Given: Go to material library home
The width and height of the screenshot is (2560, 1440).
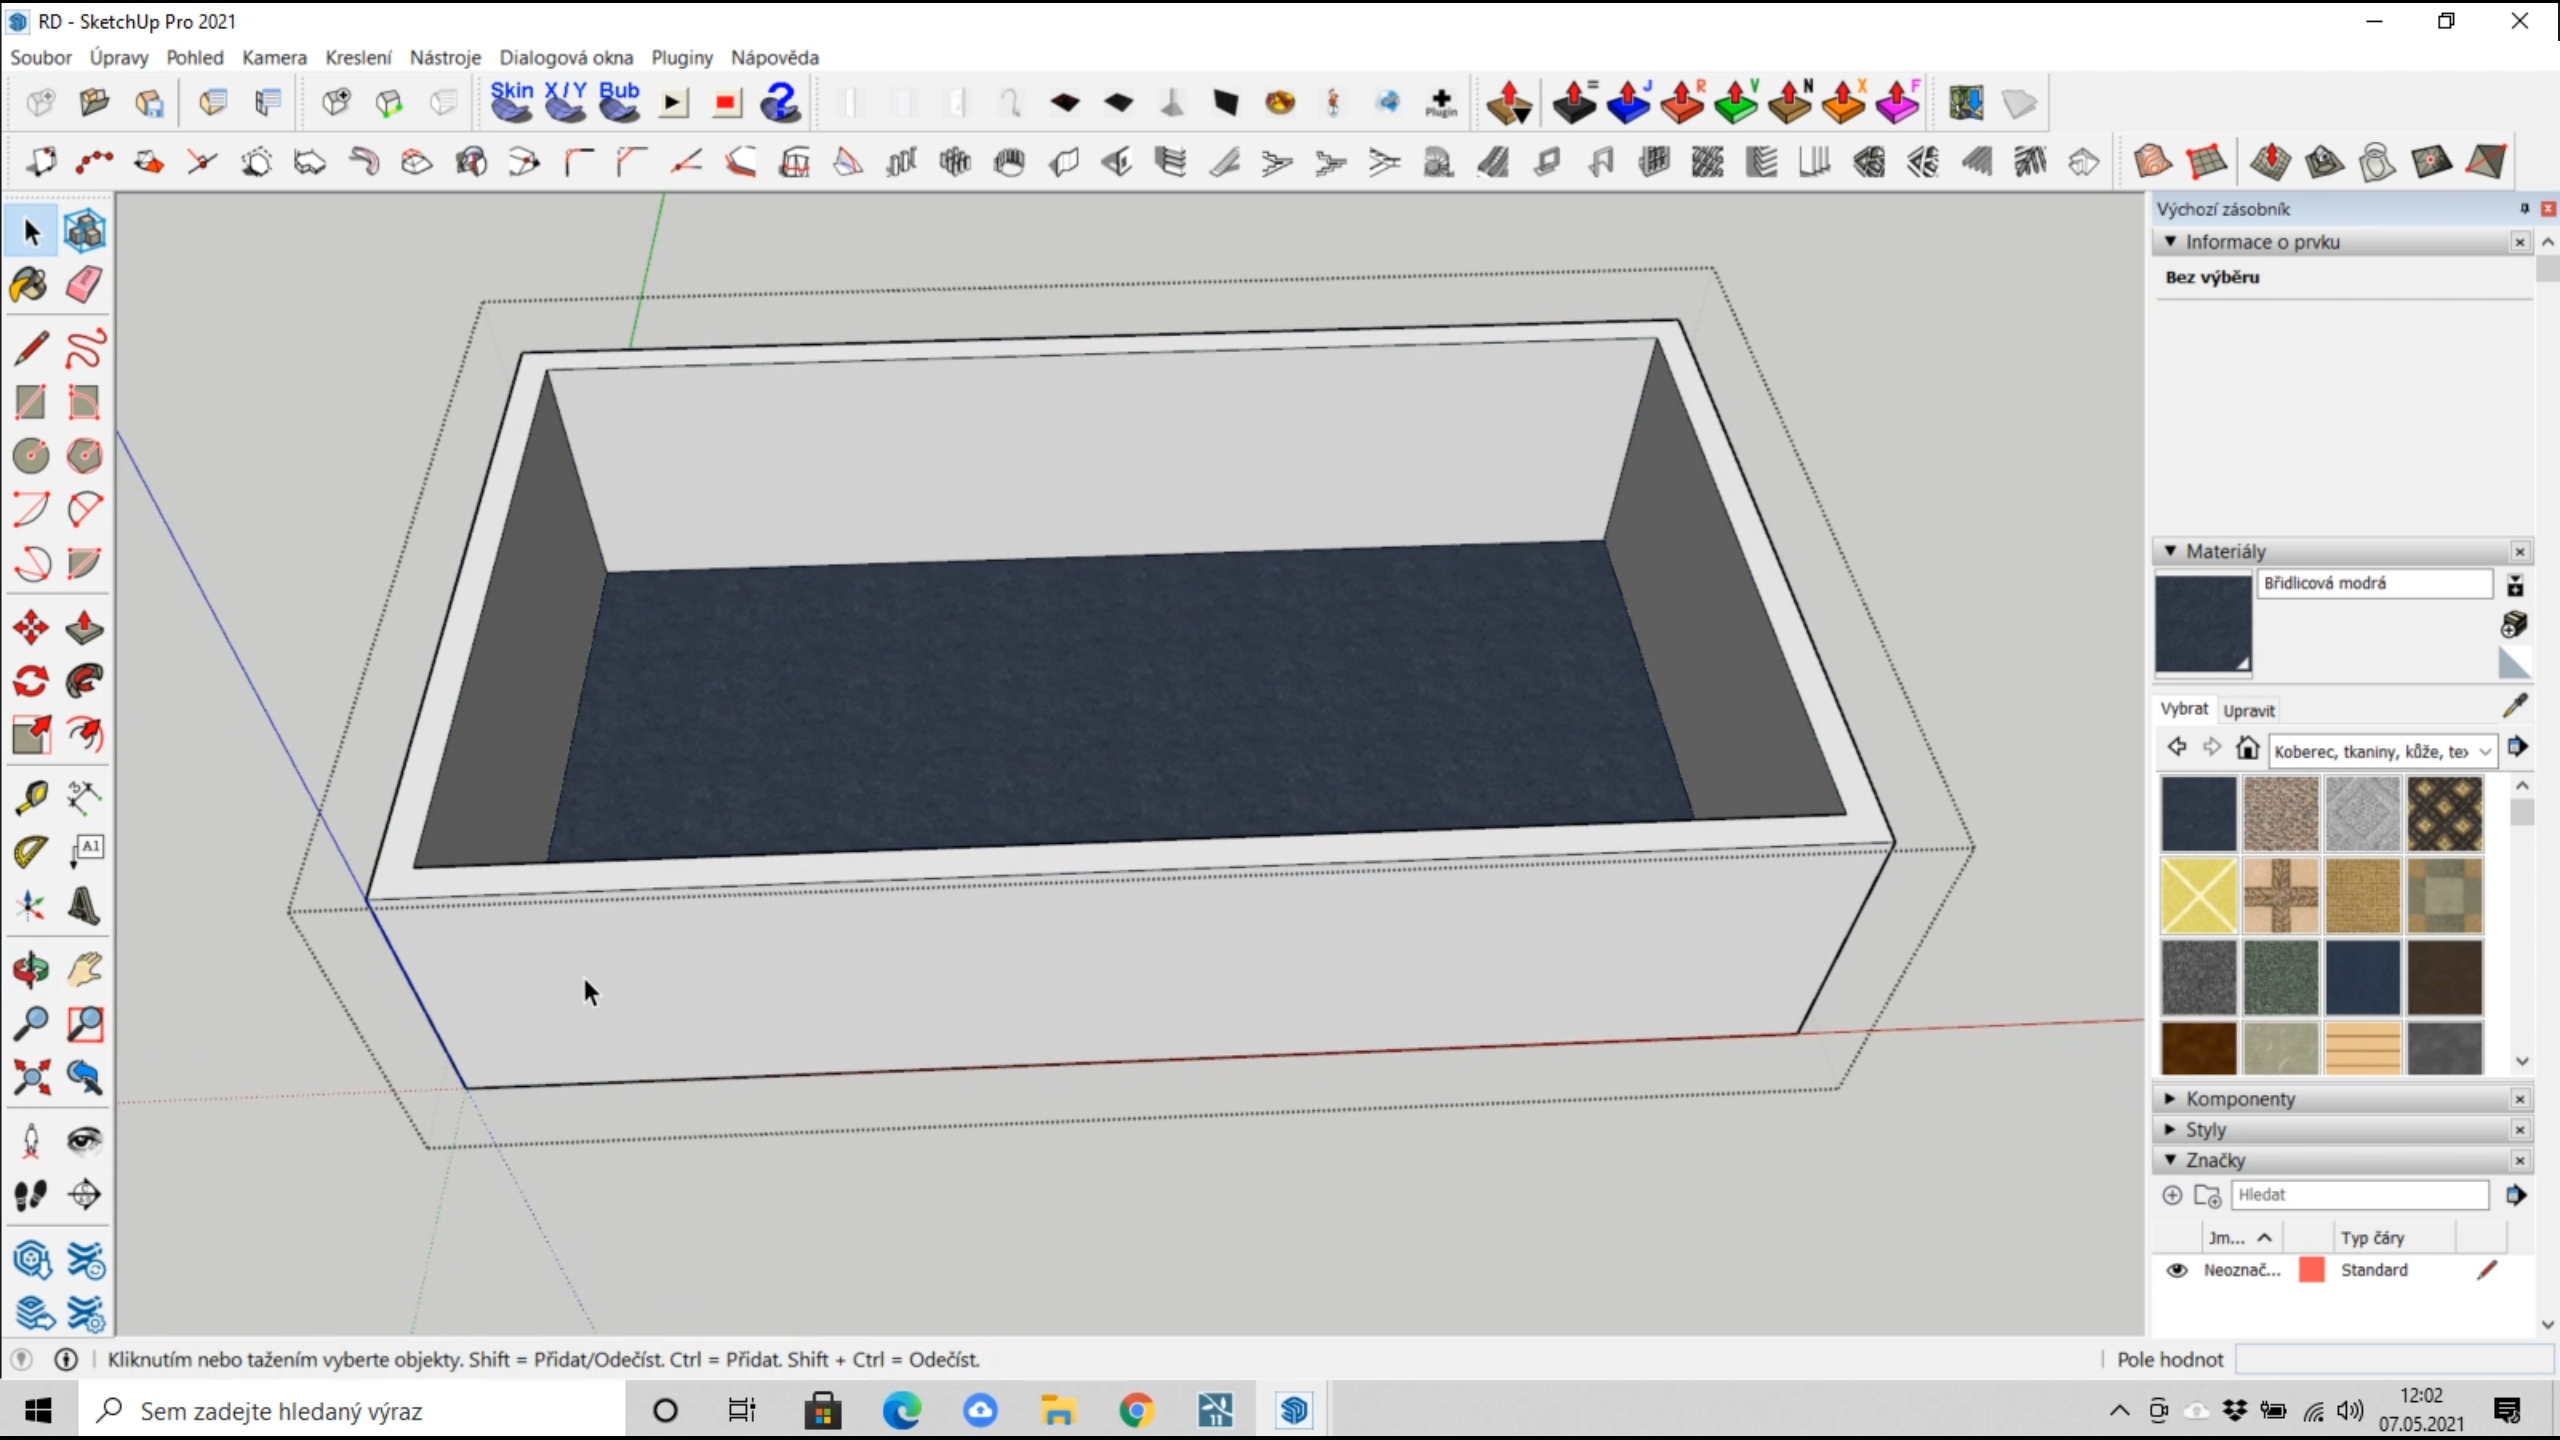Looking at the screenshot, I should 2248,748.
